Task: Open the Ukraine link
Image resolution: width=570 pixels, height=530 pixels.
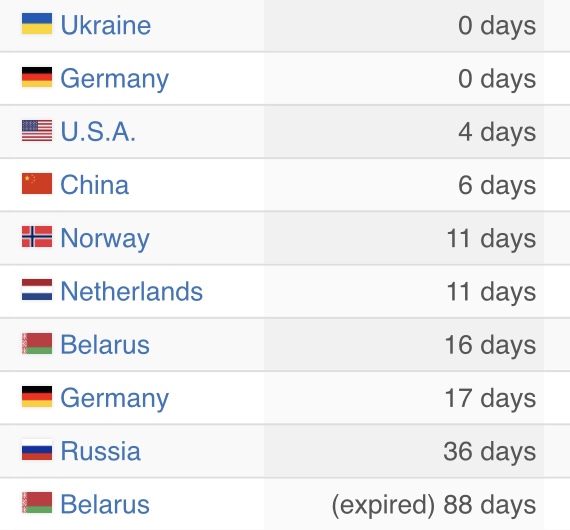Action: point(105,25)
